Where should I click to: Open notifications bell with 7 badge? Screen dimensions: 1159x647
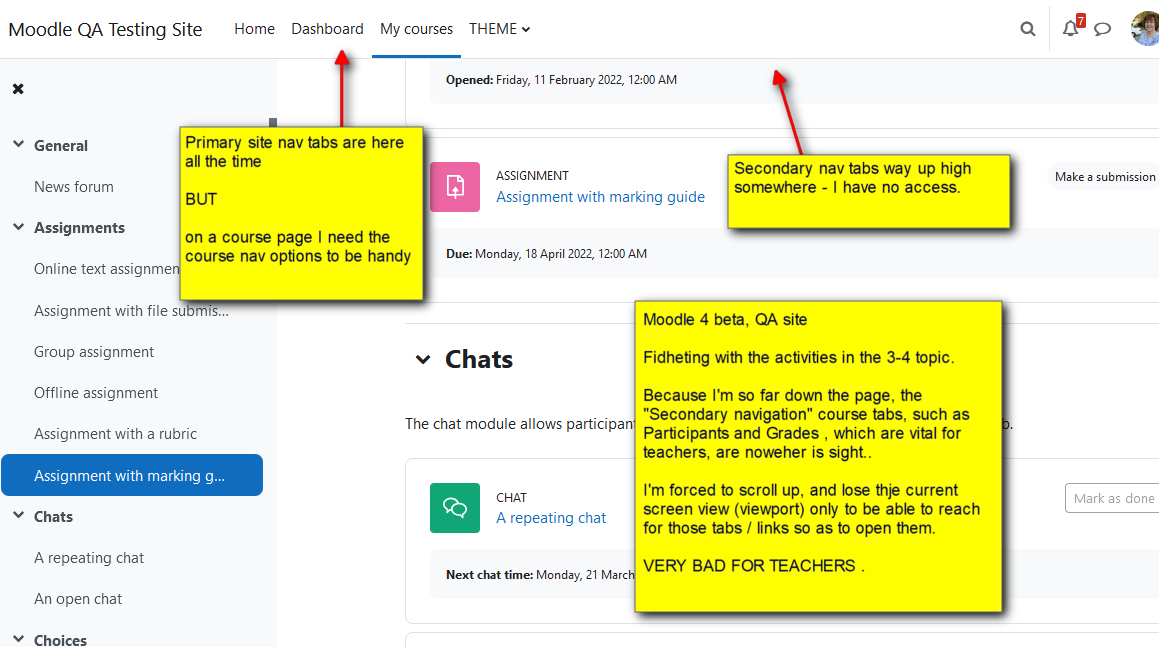(x=1073, y=27)
